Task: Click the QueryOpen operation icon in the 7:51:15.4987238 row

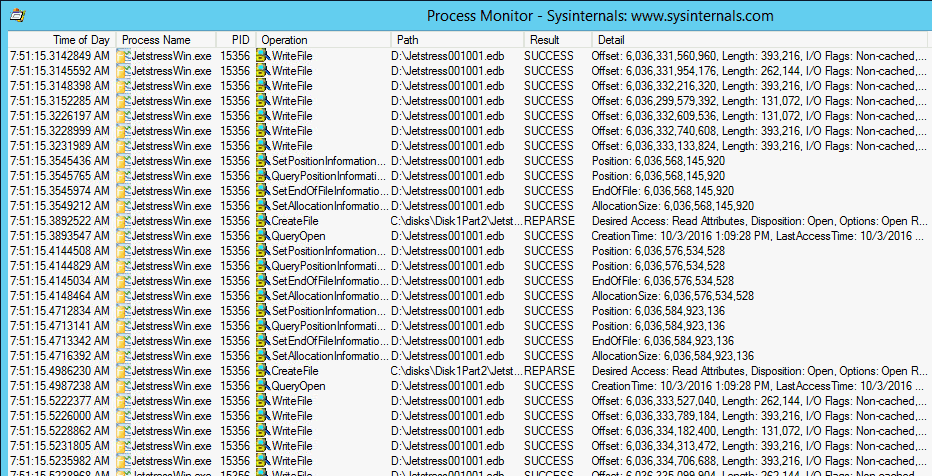Action: point(263,386)
